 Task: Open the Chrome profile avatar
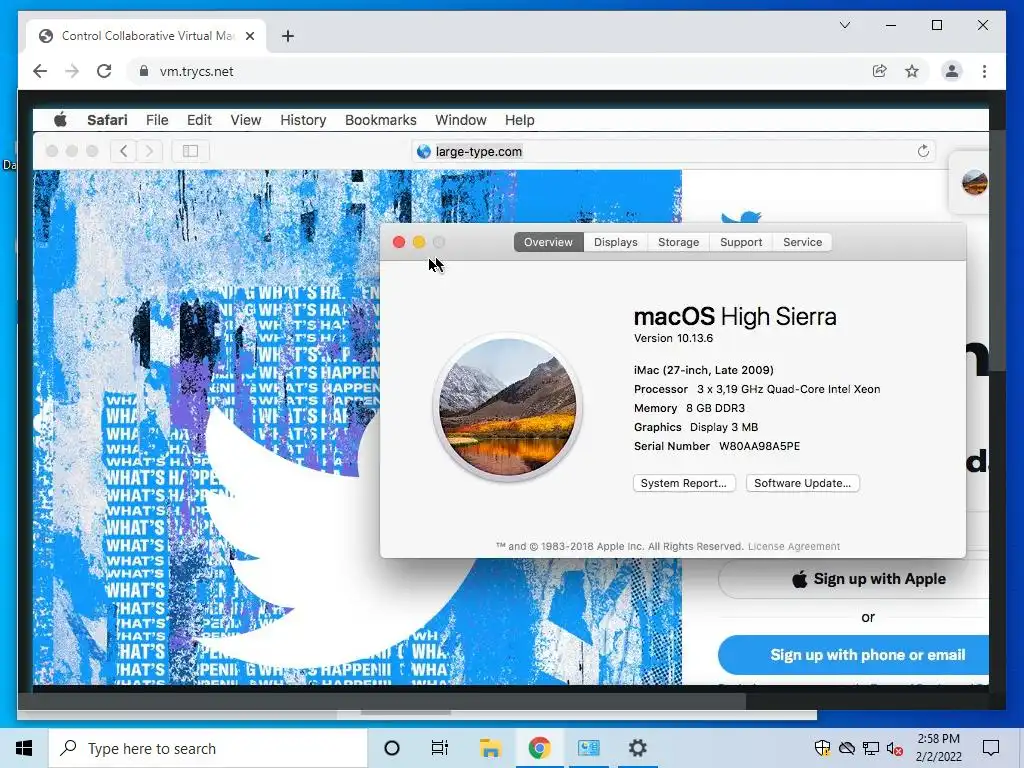[x=952, y=71]
